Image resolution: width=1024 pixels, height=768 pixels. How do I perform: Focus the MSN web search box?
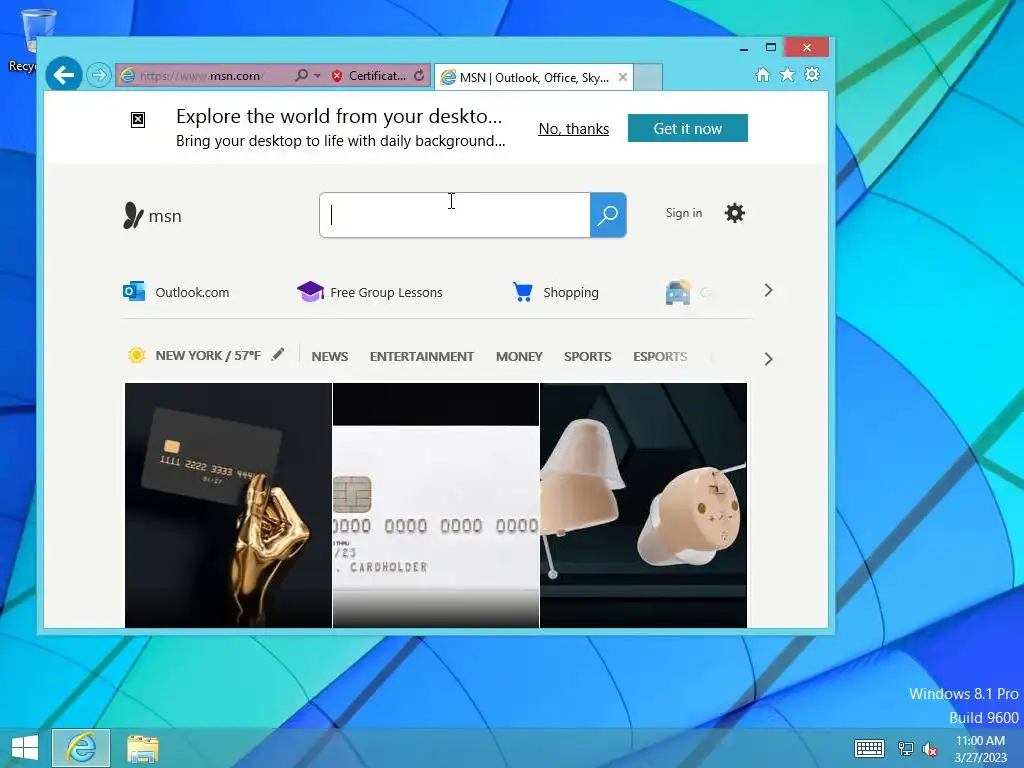[455, 215]
